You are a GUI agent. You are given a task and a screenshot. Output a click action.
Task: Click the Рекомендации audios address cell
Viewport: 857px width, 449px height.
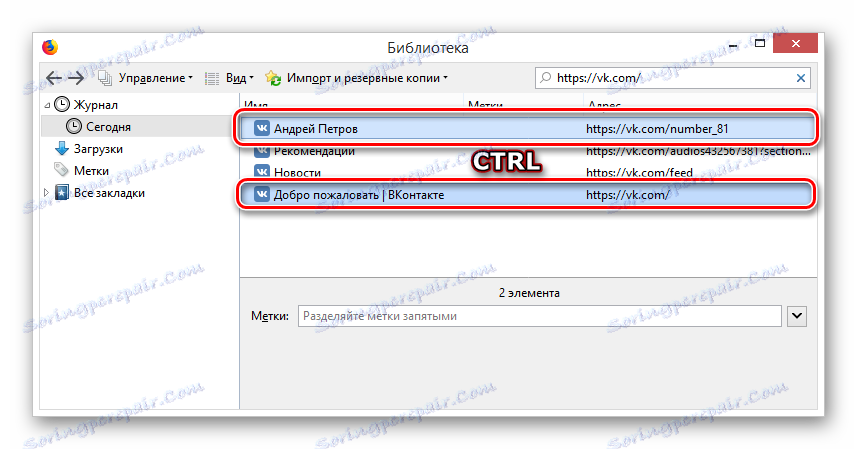point(698,152)
